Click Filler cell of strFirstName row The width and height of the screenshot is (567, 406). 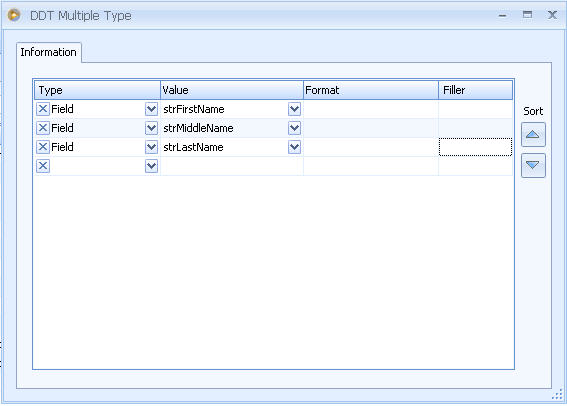(x=476, y=109)
